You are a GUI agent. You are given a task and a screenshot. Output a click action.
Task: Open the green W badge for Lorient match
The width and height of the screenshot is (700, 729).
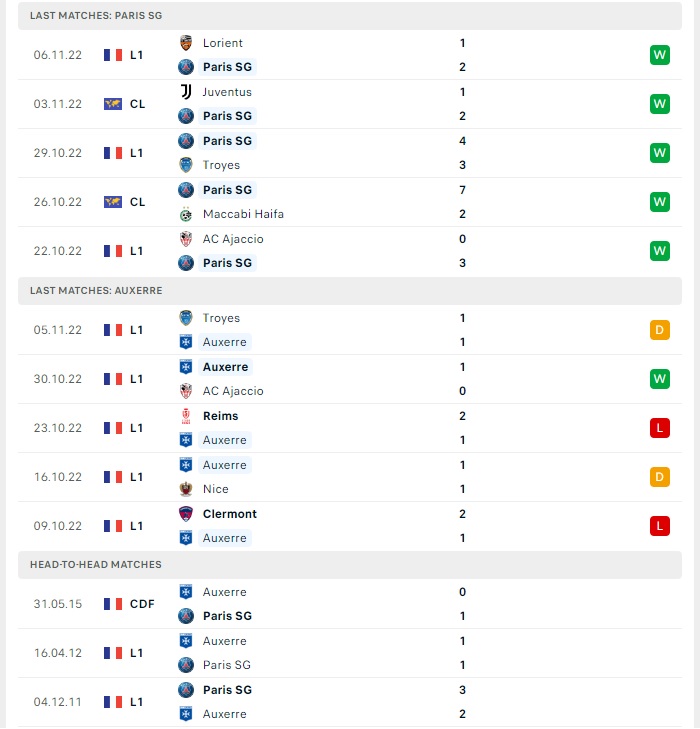660,55
